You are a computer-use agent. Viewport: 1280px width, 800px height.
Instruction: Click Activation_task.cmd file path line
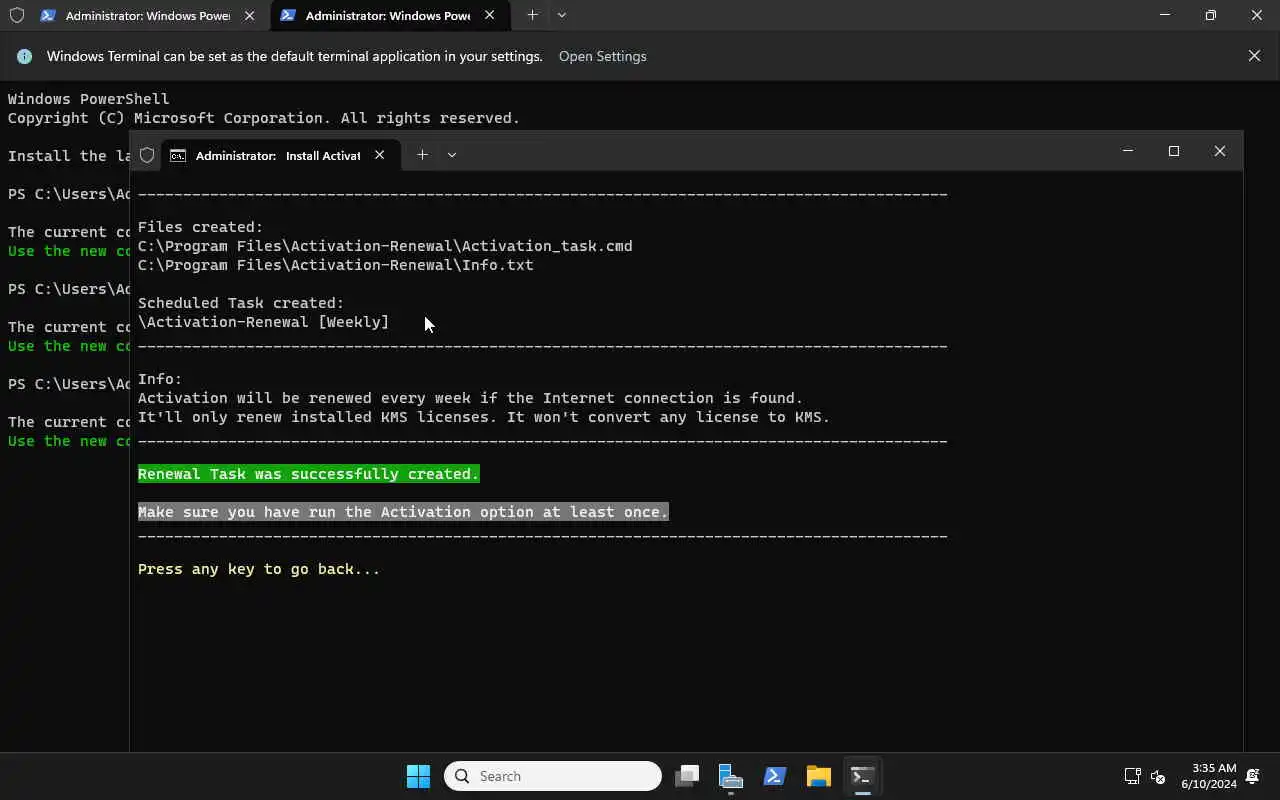pyautogui.click(x=385, y=246)
